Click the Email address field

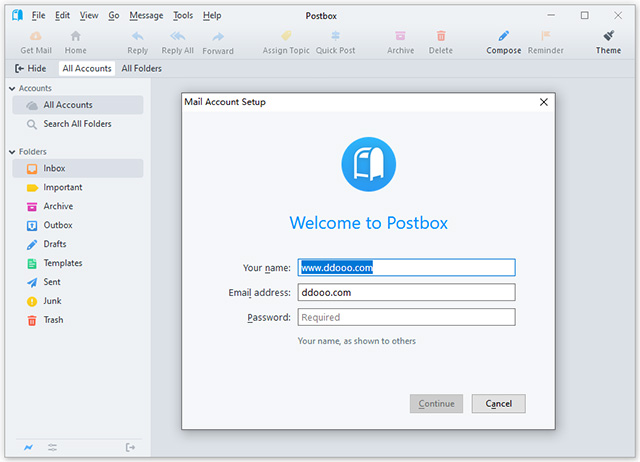(x=406, y=292)
